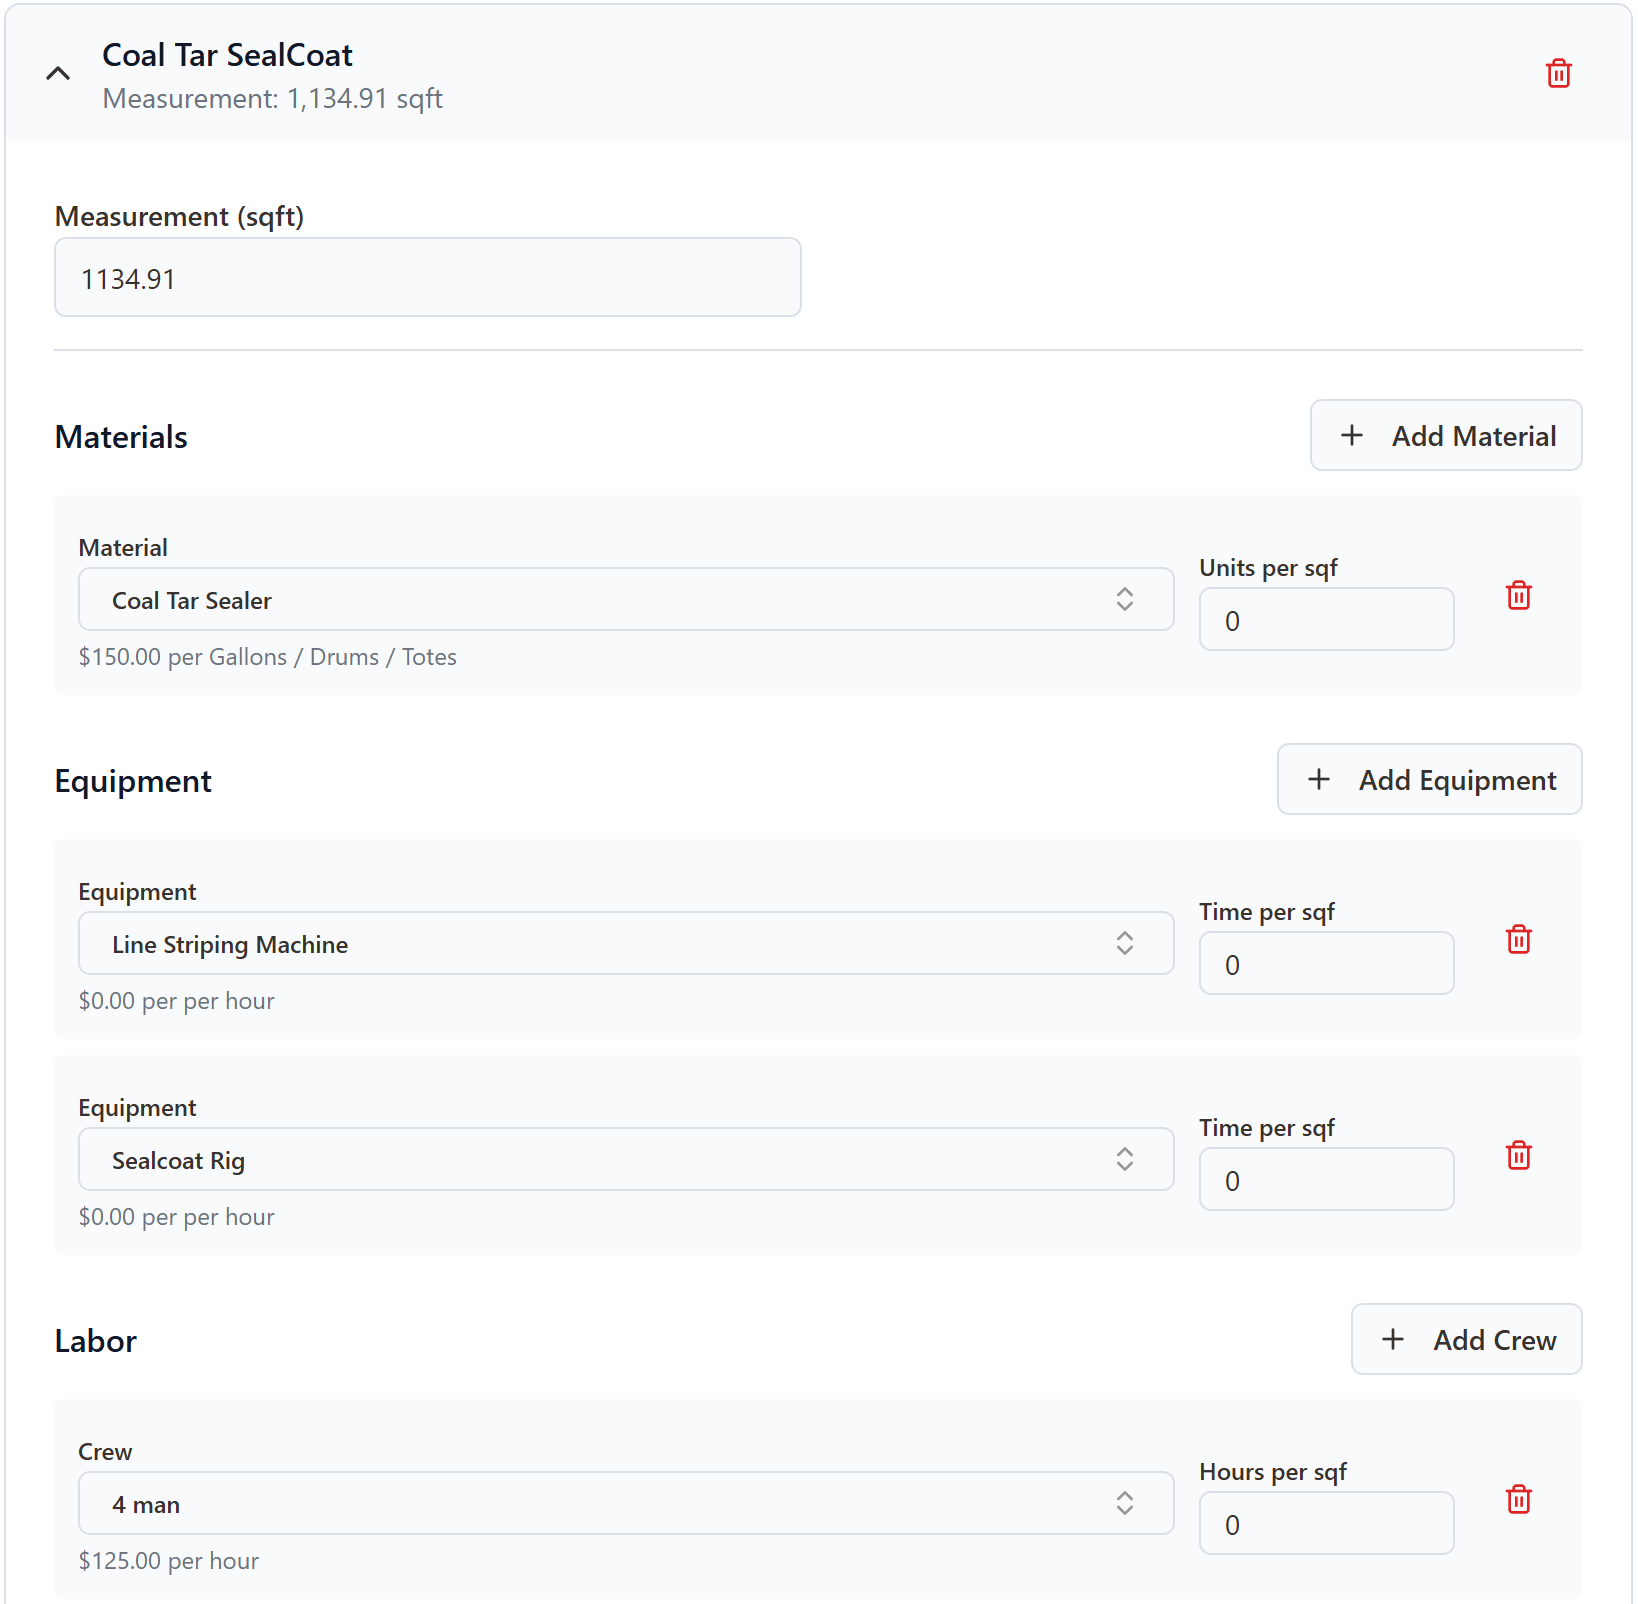Delete the Coal Tar SealCoat section

[1558, 72]
